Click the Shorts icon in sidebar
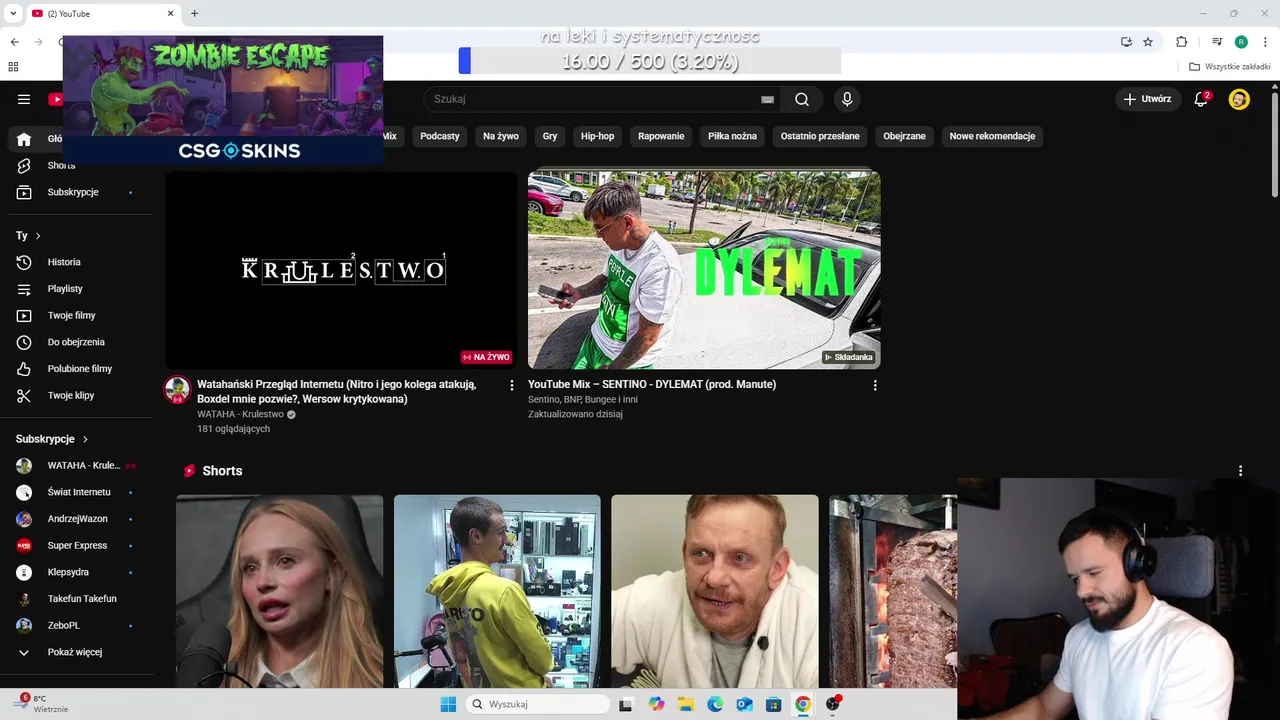Viewport: 1280px width, 720px height. pos(24,165)
